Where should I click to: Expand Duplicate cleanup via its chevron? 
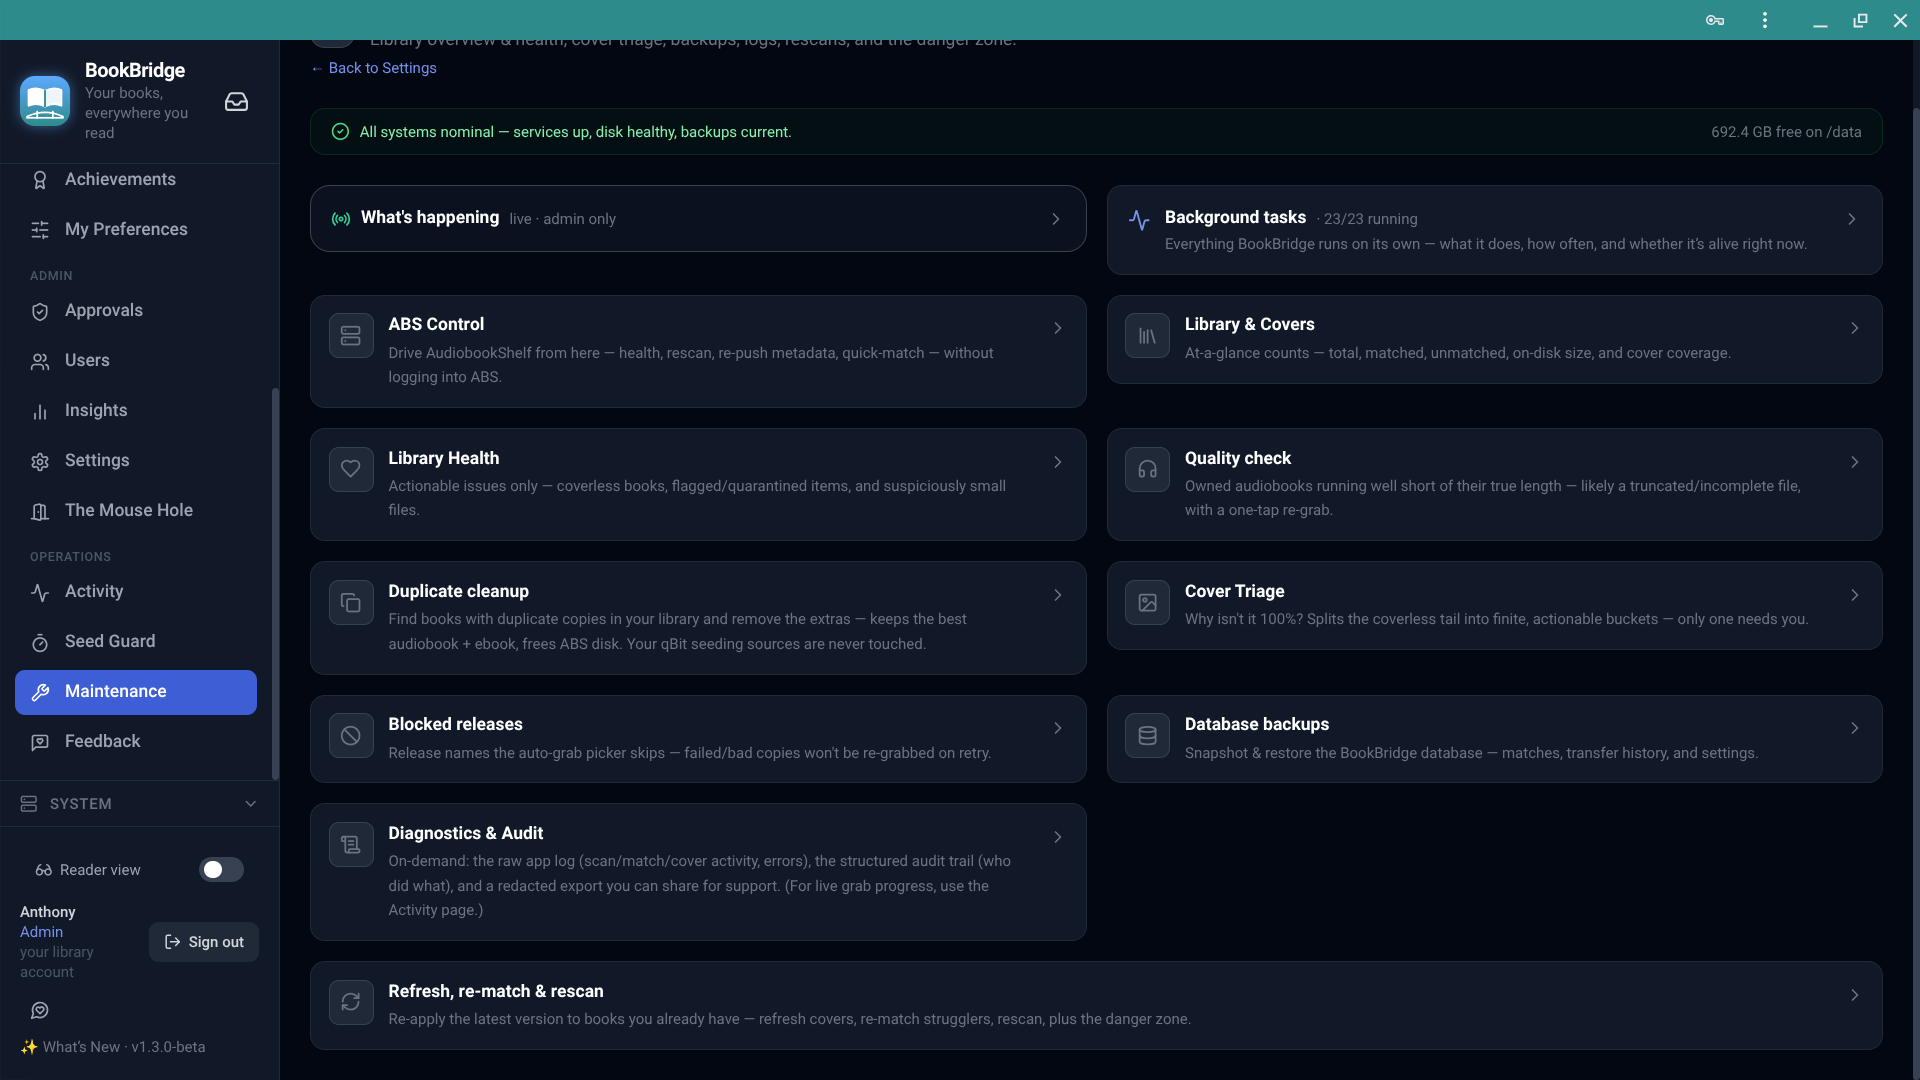tap(1058, 595)
